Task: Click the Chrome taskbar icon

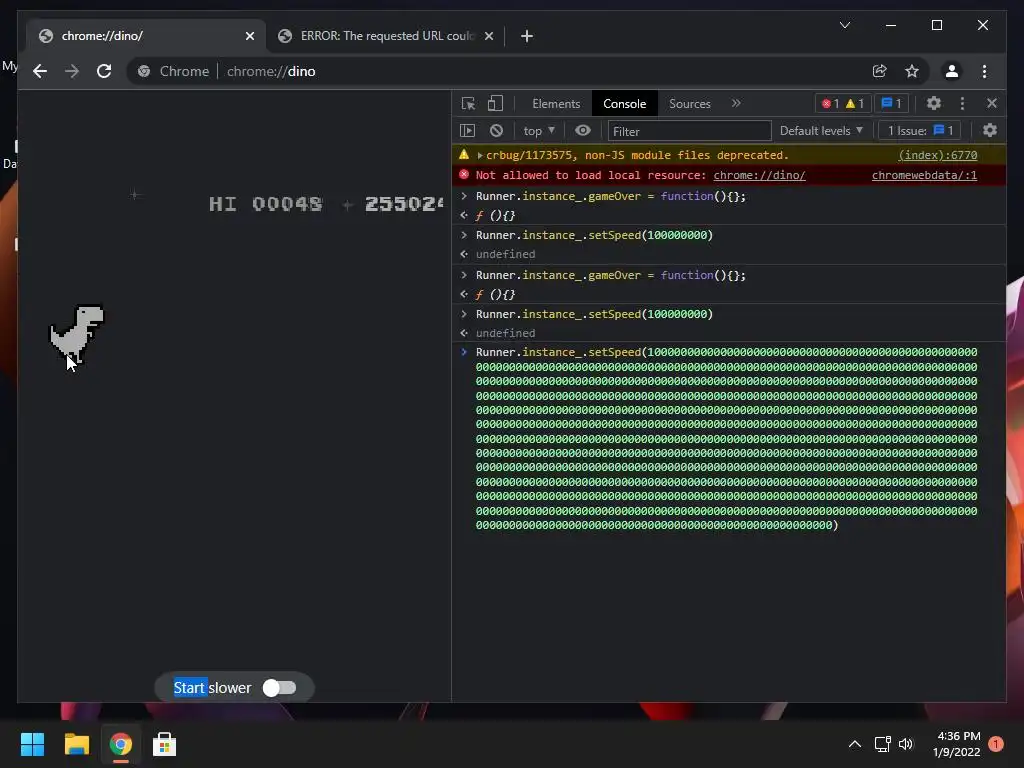Action: coord(120,744)
